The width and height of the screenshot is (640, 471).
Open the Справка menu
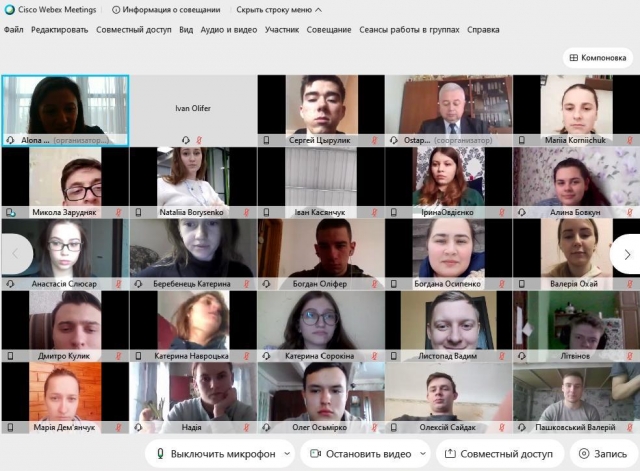click(483, 30)
